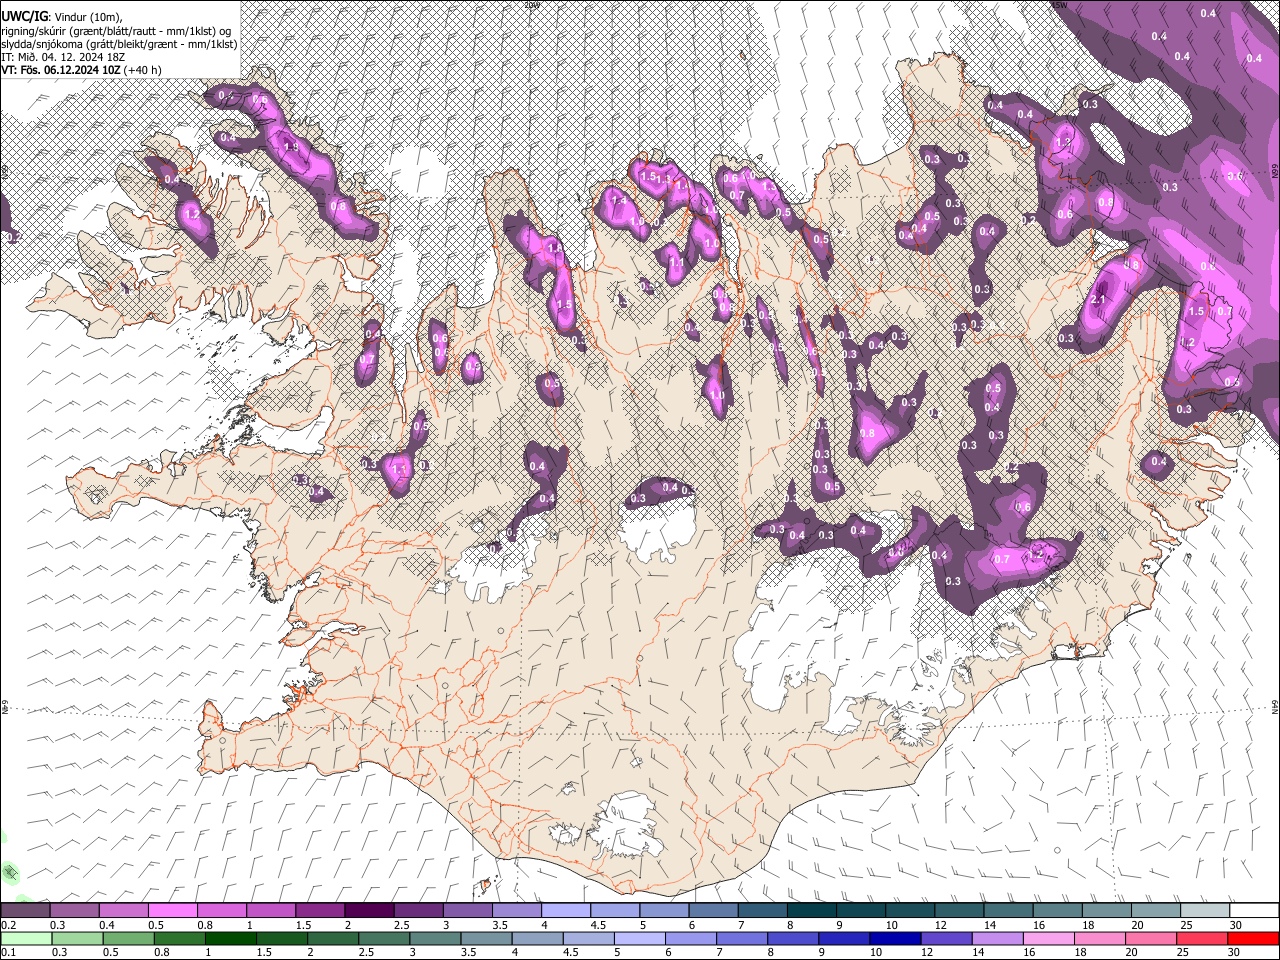Click the light pink 16–18 rain scale swatch
The height and width of the screenshot is (960, 1280).
[x=1050, y=938]
